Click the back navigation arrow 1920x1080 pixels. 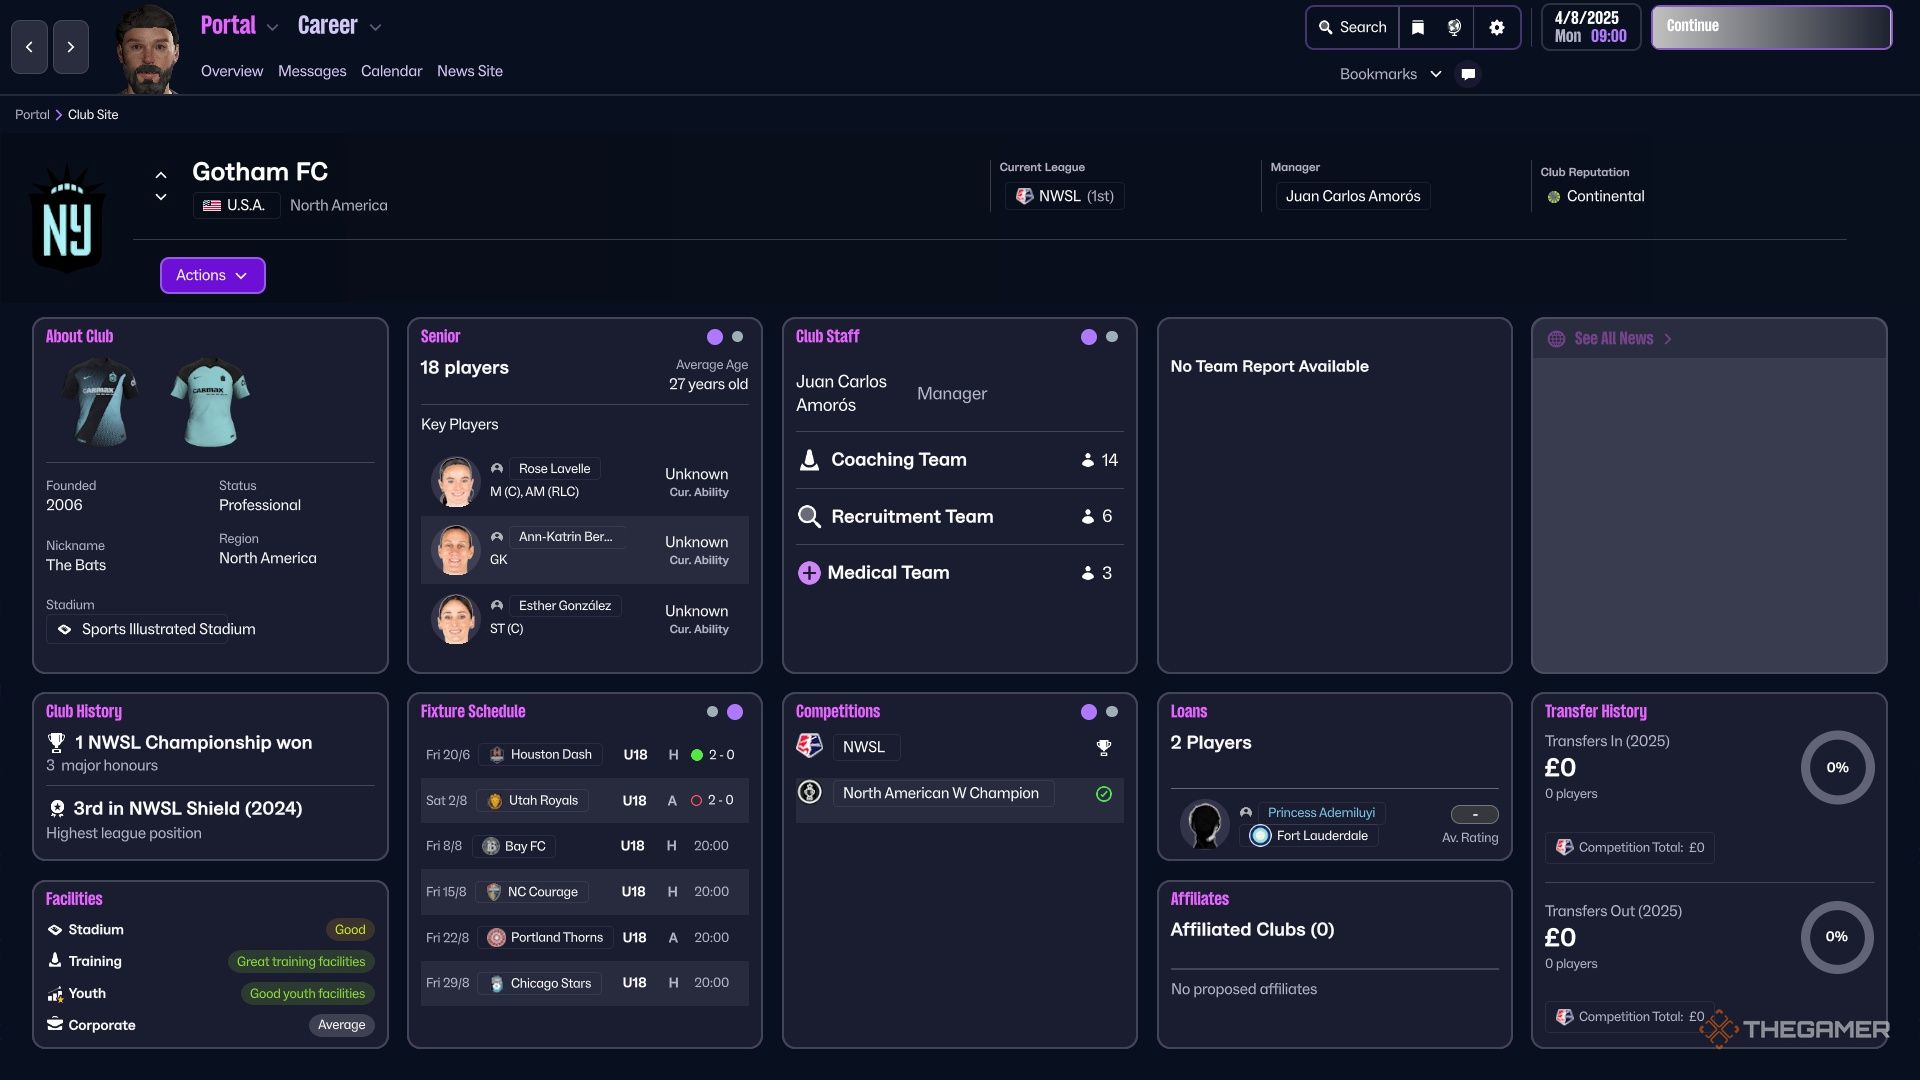pyautogui.click(x=29, y=47)
